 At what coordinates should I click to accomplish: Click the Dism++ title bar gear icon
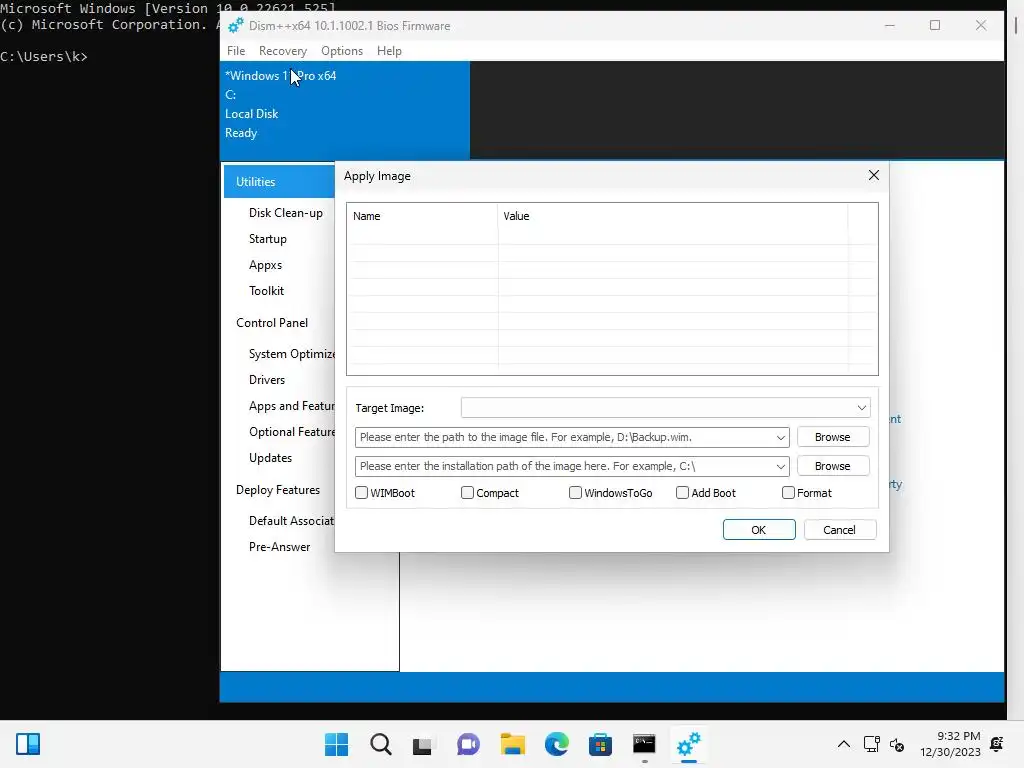point(236,26)
